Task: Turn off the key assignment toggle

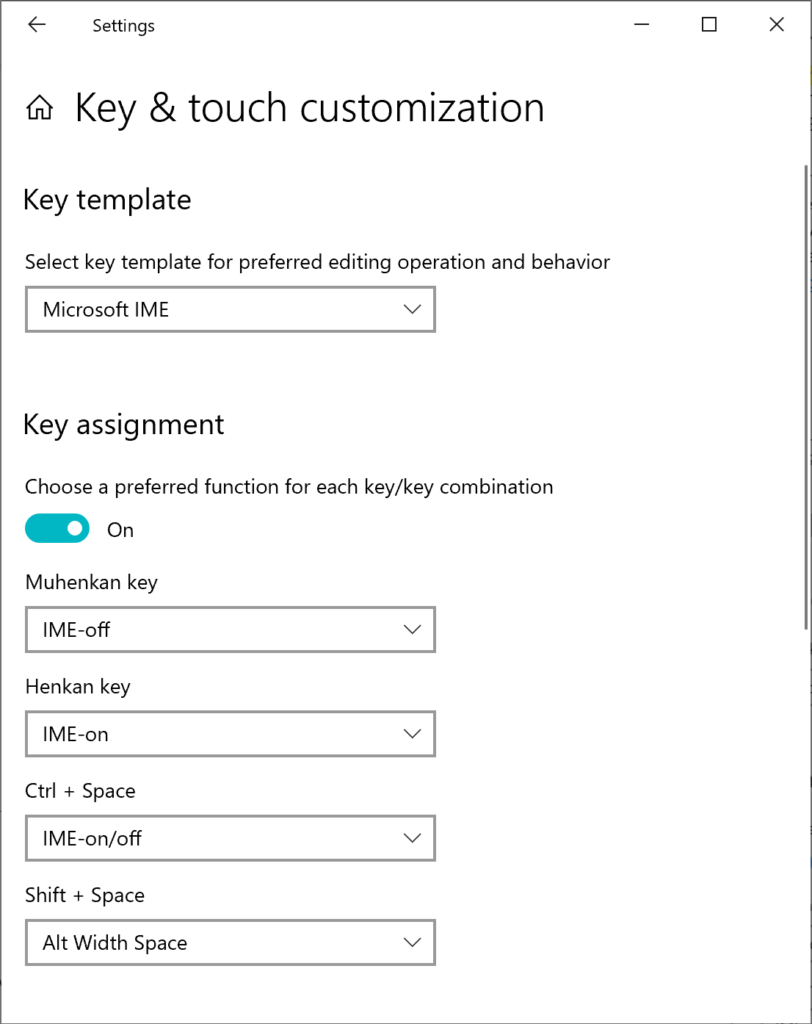Action: click(57, 529)
